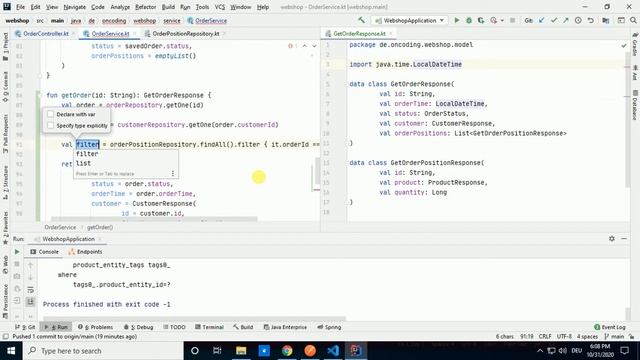
Task: Show Git history clock icon
Action: [578, 20]
